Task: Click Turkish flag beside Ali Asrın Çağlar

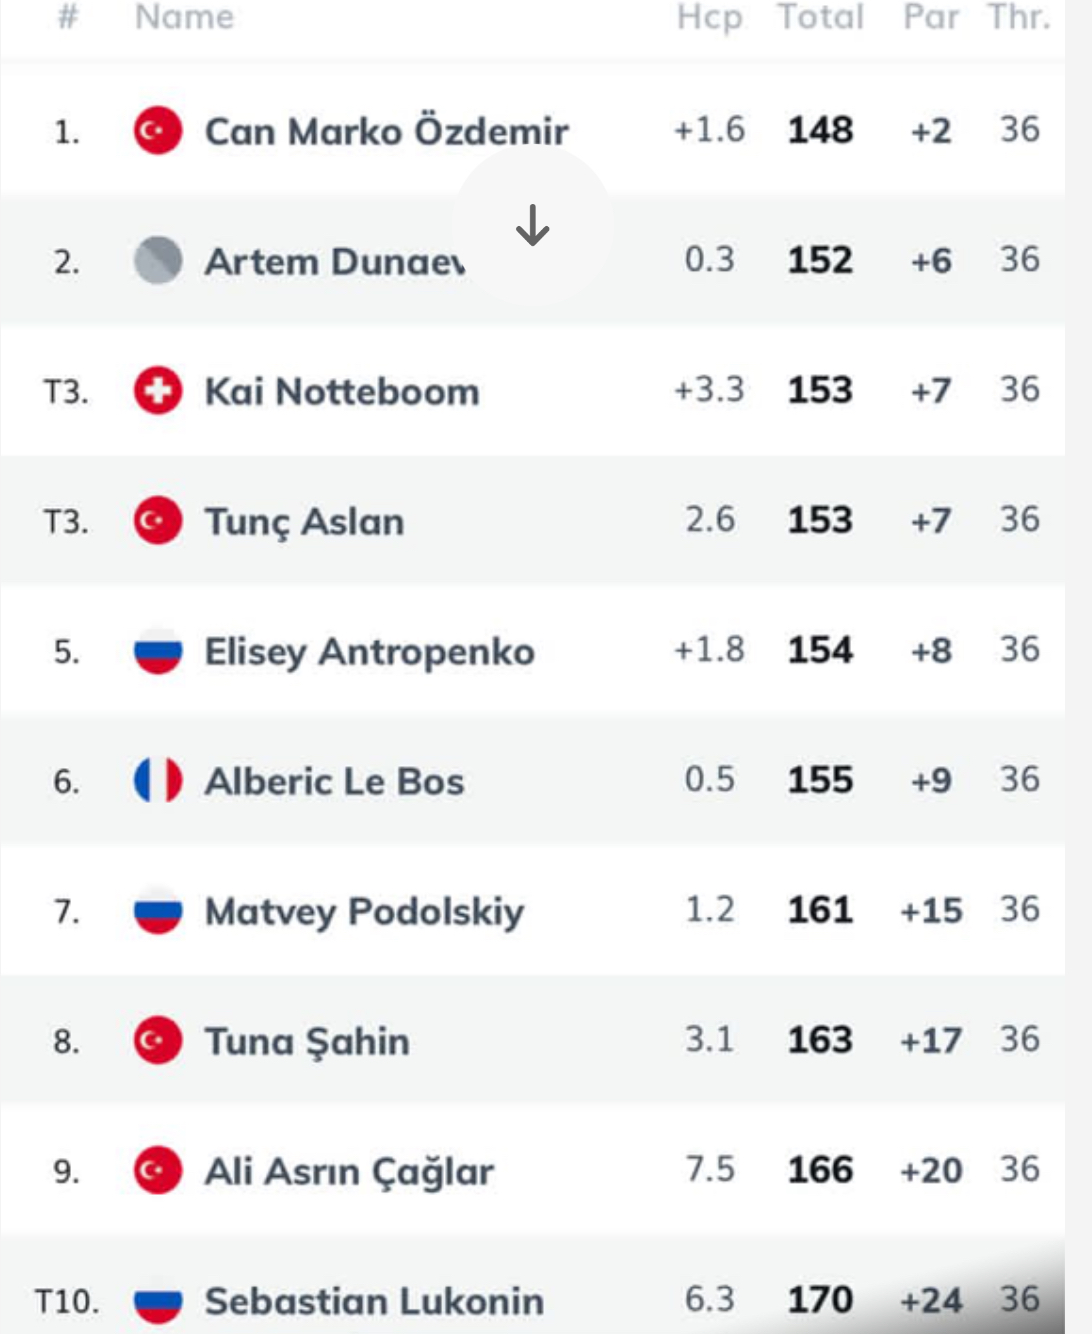Action: pyautogui.click(x=158, y=1171)
